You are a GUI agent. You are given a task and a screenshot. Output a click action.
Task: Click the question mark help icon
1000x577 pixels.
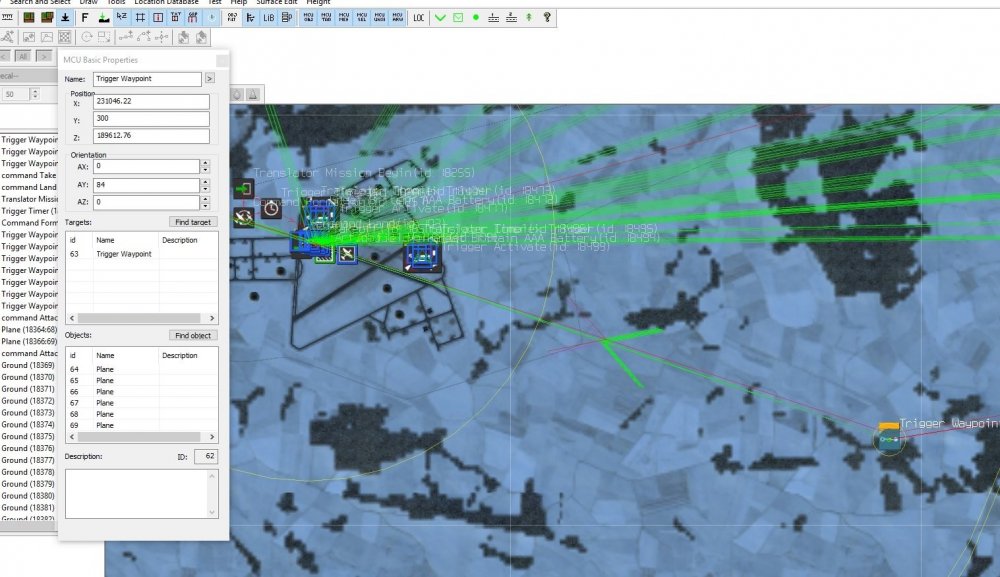pyautogui.click(x=547, y=17)
